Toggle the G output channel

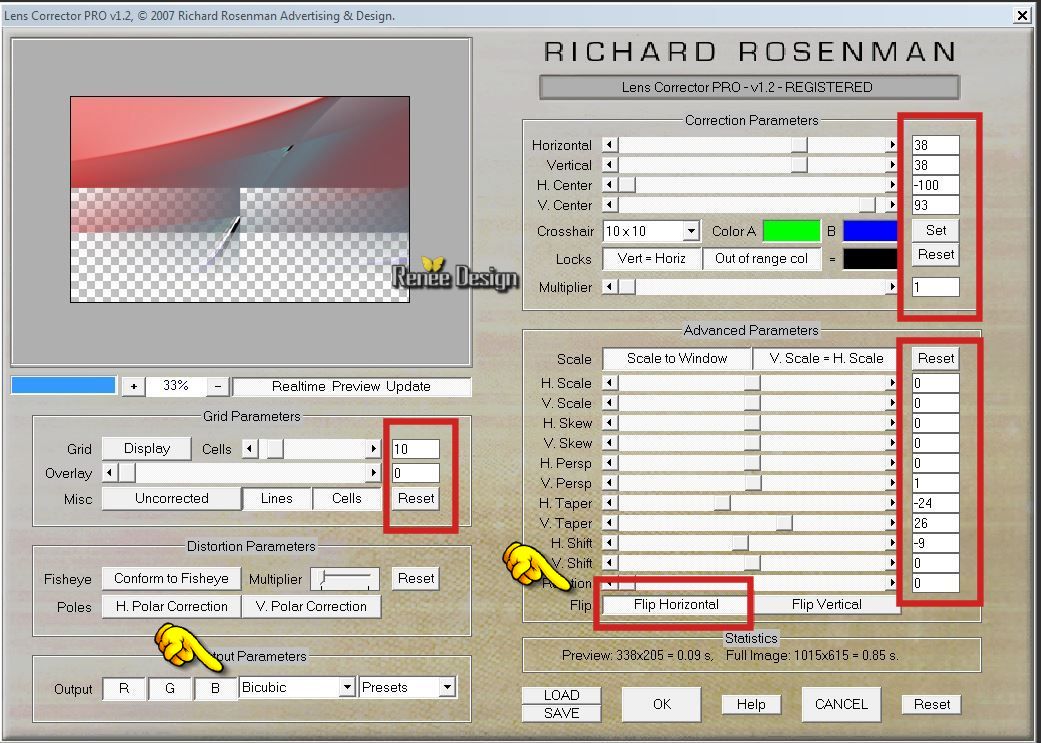tap(170, 689)
